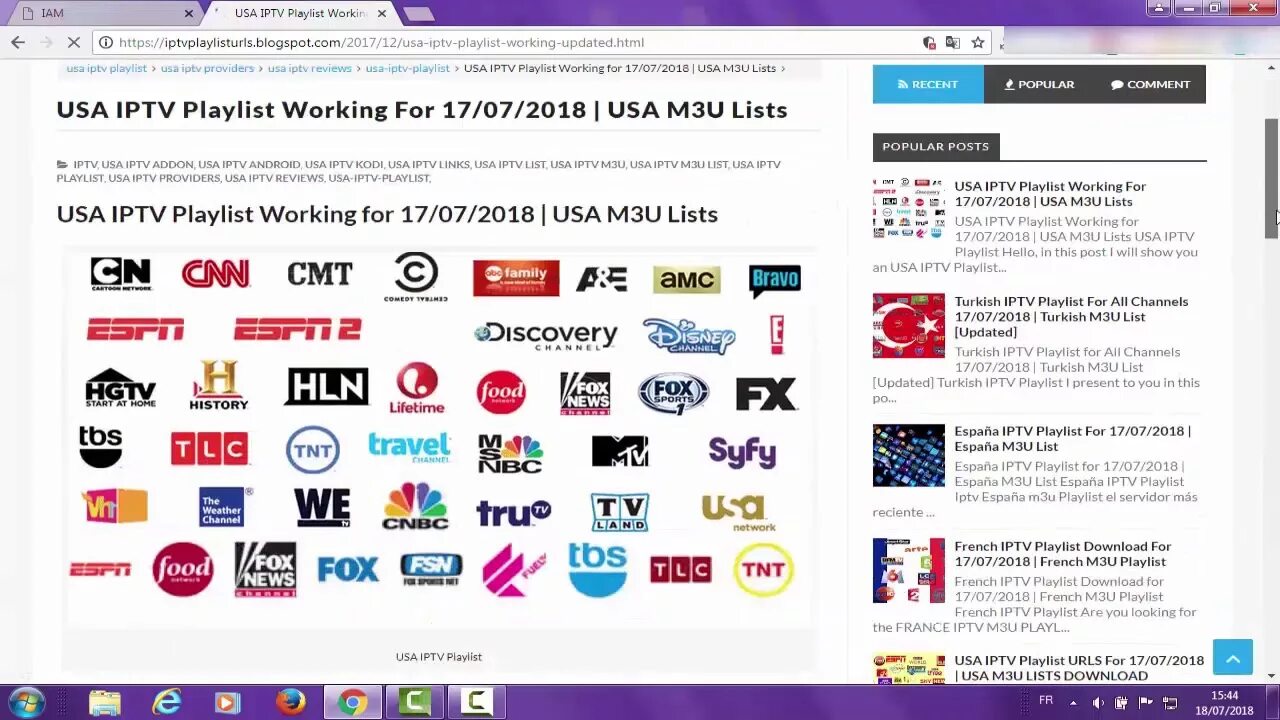Click the main post title heading
1280x720 pixels.
(x=421, y=109)
